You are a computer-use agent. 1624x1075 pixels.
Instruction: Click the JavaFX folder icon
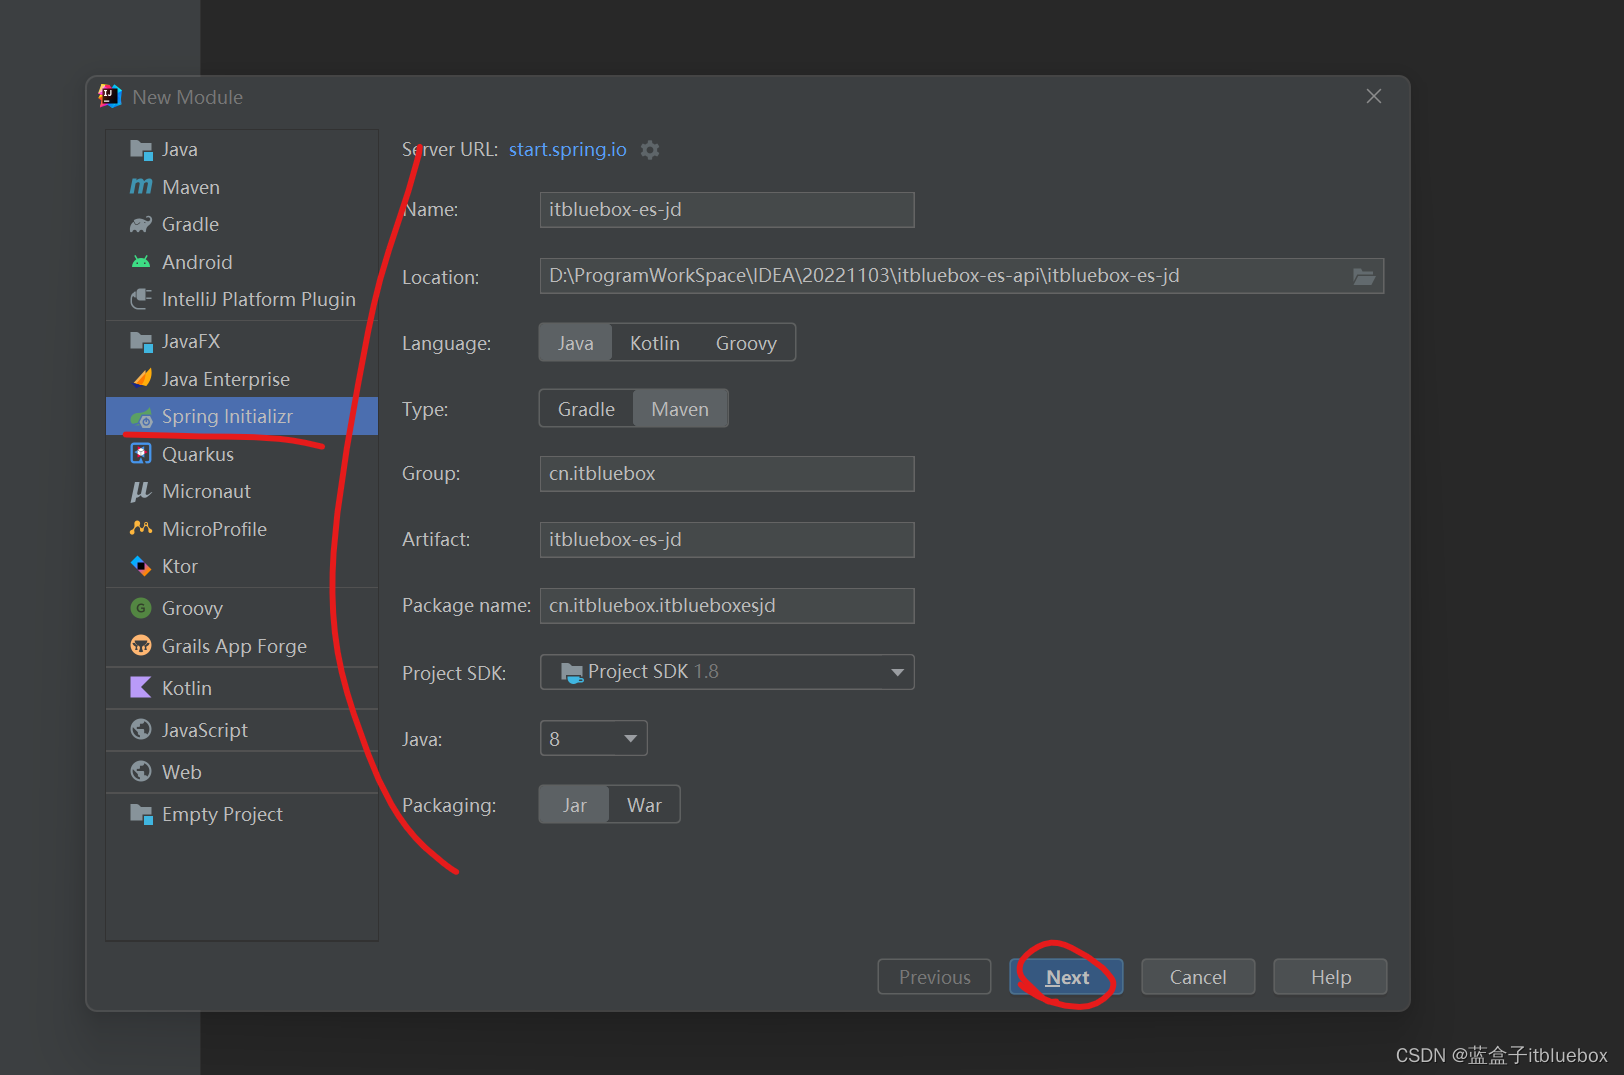click(141, 342)
